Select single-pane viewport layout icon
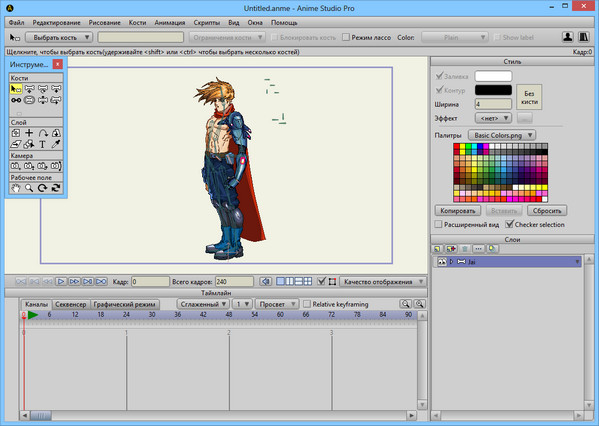 280,282
